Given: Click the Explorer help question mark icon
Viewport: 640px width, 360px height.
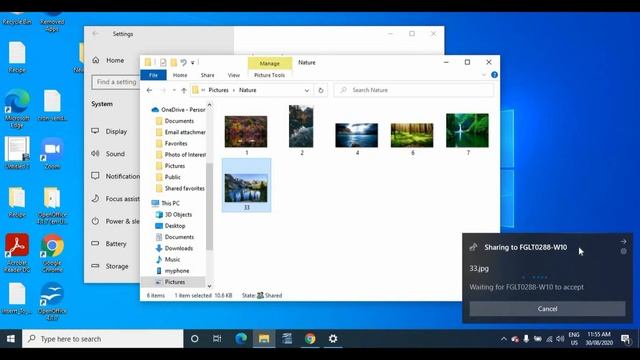Looking at the screenshot, I should pos(494,75).
